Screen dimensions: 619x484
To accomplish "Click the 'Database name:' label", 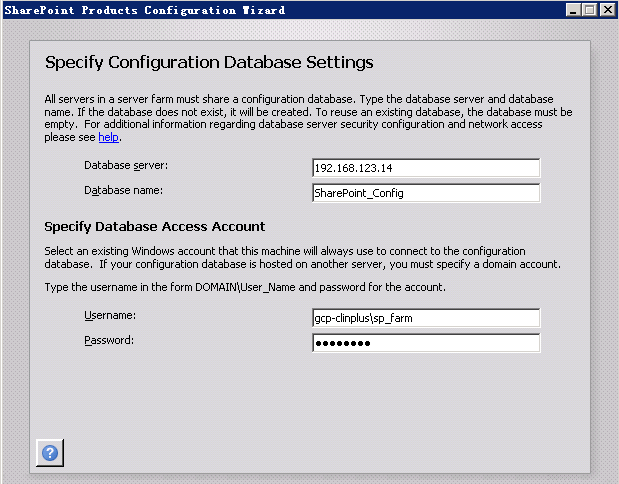I will [123, 190].
